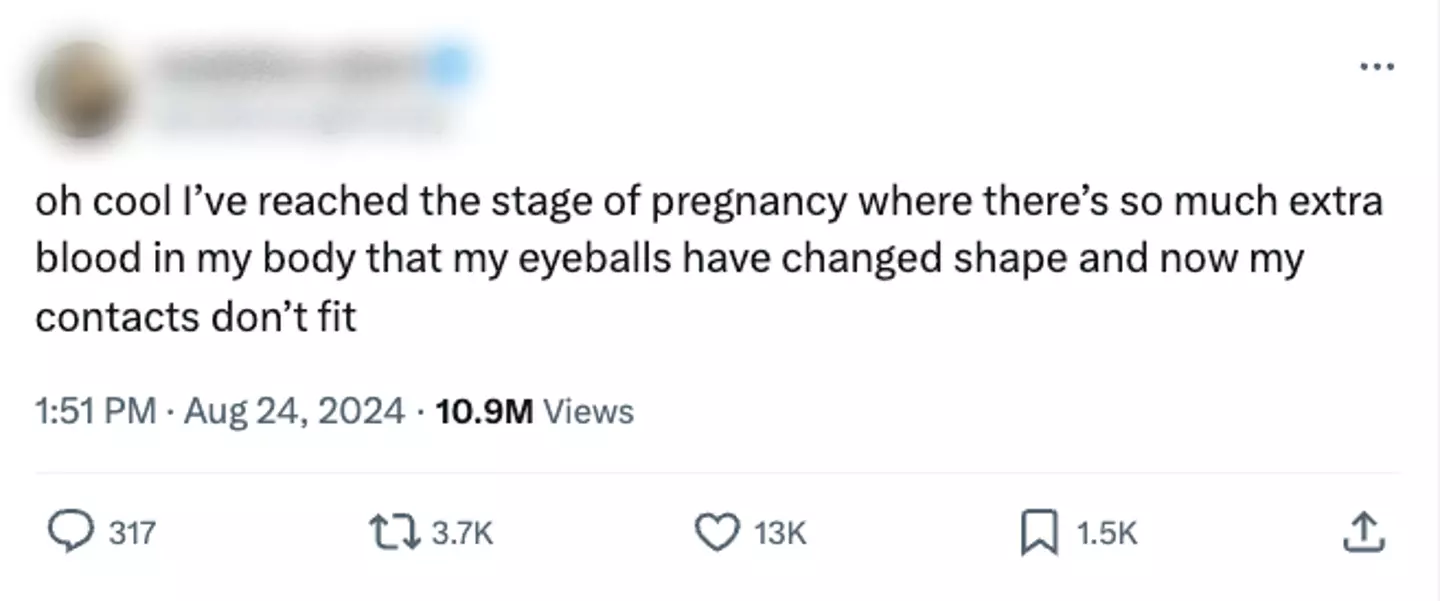Open the tweet options ellipsis menu
1440x601 pixels.
tap(1378, 65)
